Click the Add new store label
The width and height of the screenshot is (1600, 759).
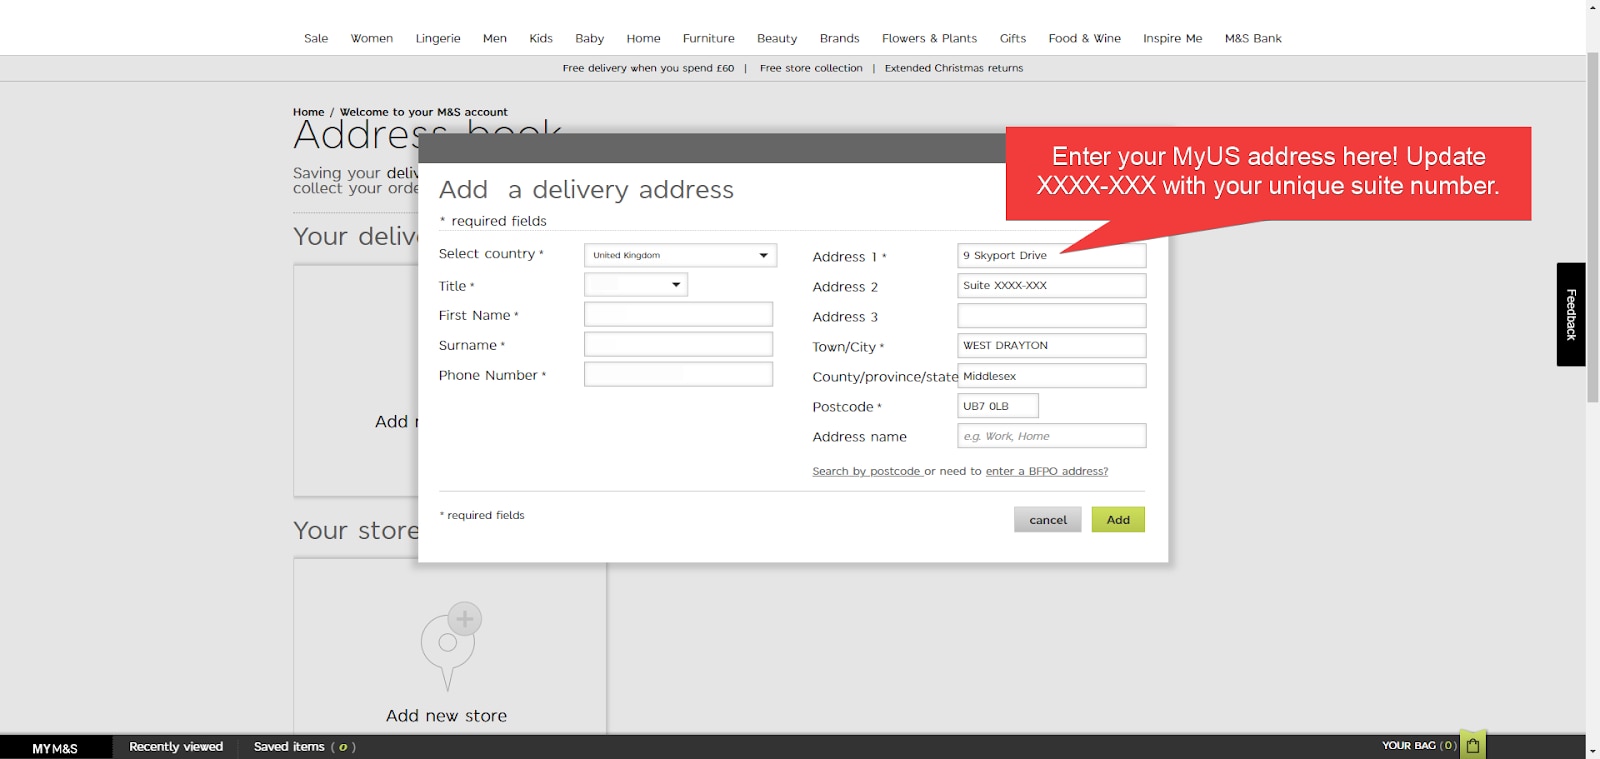click(446, 716)
